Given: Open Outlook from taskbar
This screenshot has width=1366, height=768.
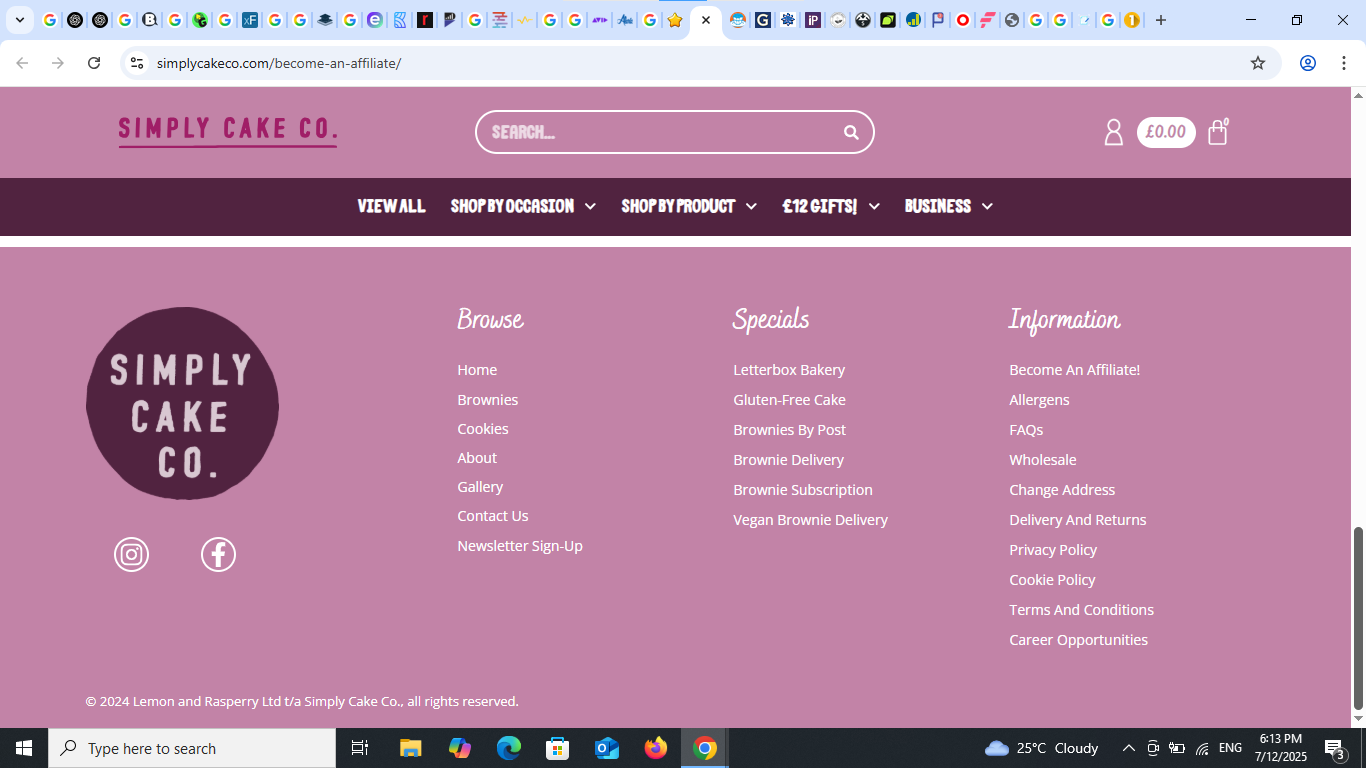Looking at the screenshot, I should pyautogui.click(x=607, y=748).
